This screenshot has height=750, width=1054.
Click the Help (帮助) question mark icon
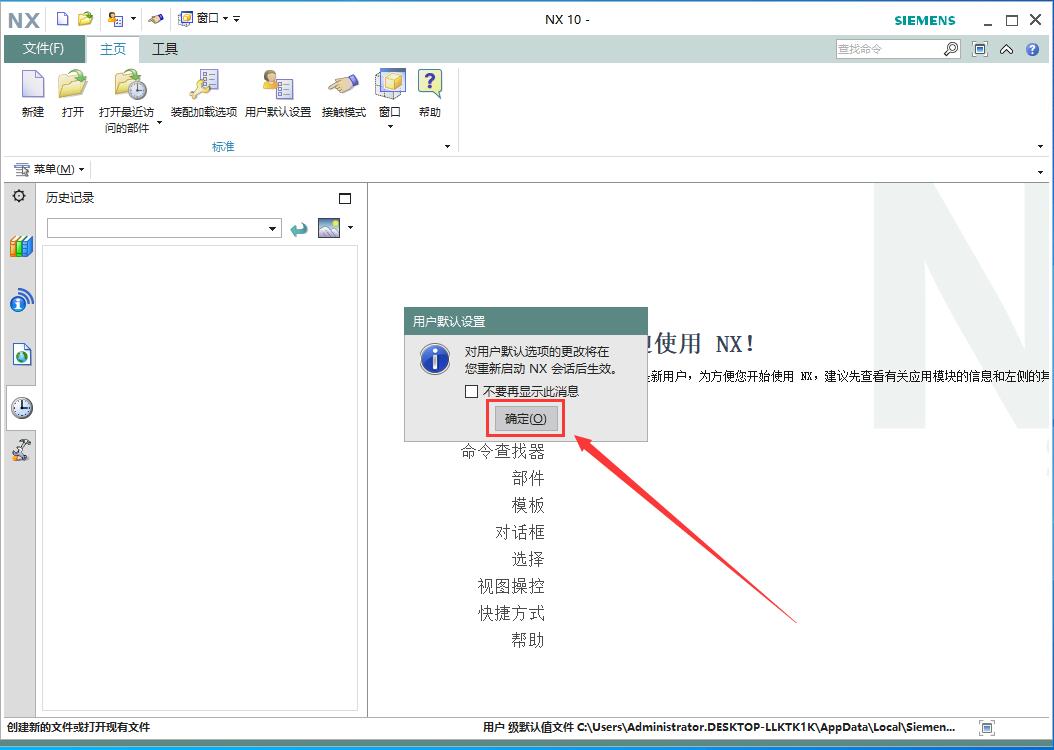click(430, 84)
